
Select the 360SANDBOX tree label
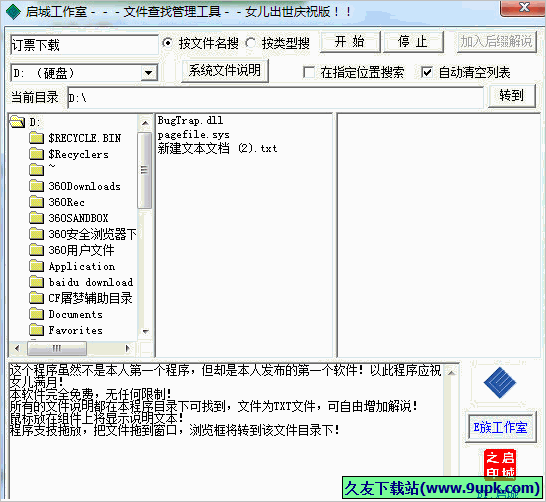tap(78, 218)
